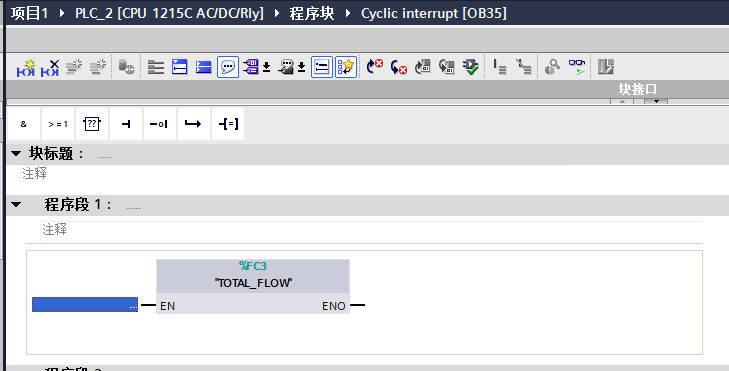Open the tag display options dropdown arrow

pos(266,68)
